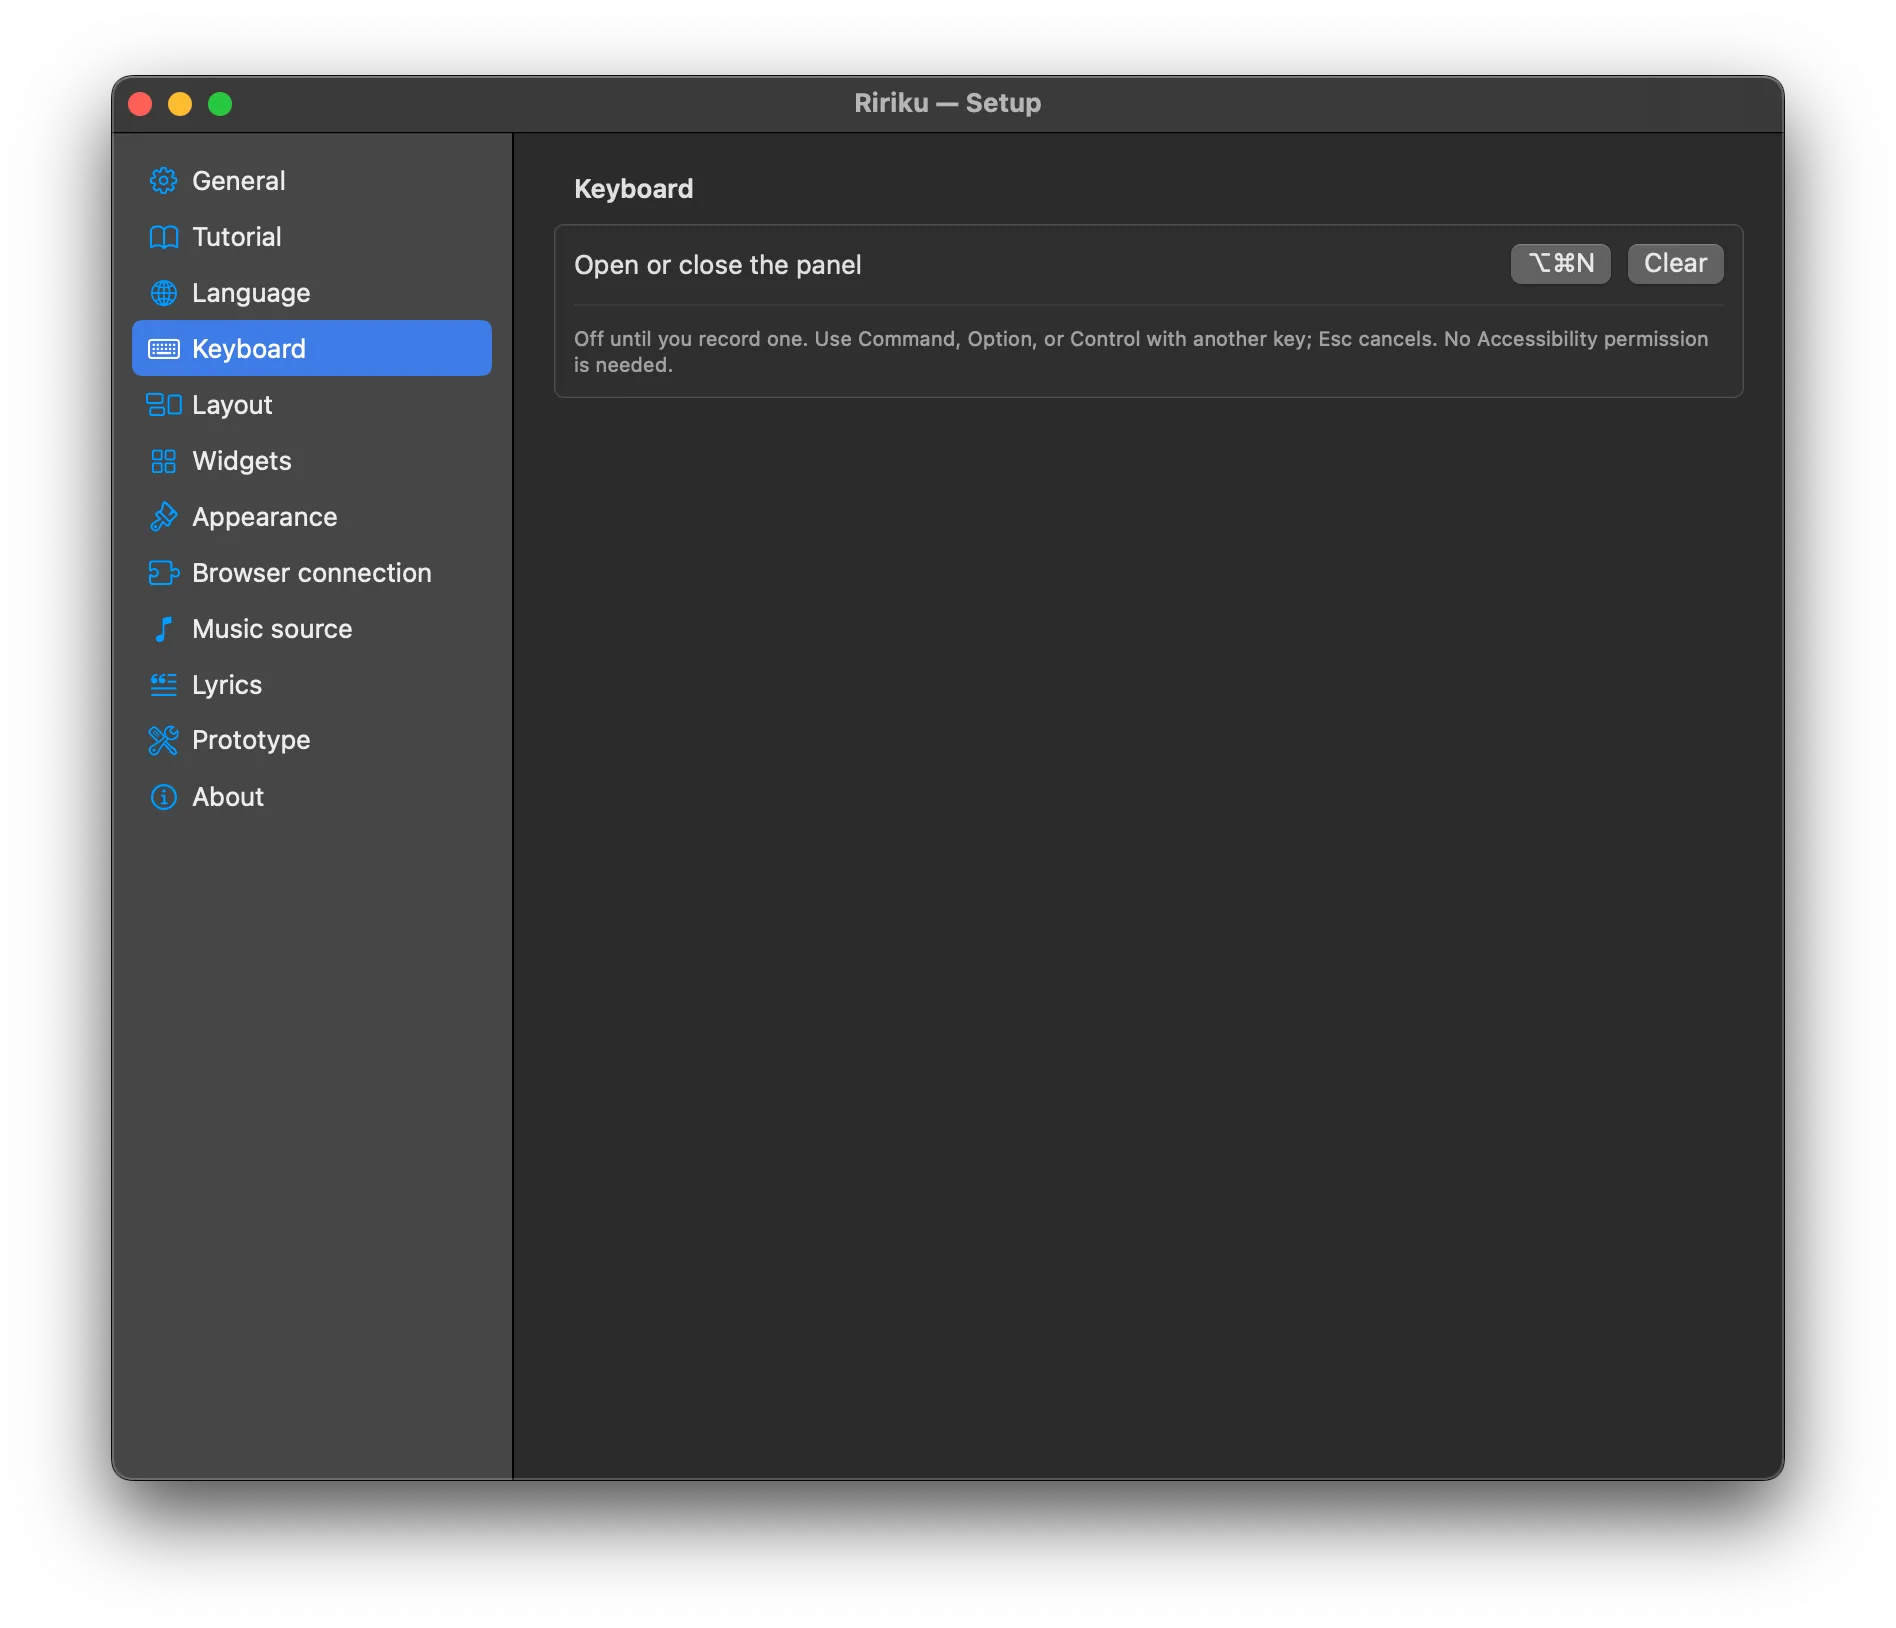Go to the Prototype section
The height and width of the screenshot is (1628, 1896).
pos(312,740)
